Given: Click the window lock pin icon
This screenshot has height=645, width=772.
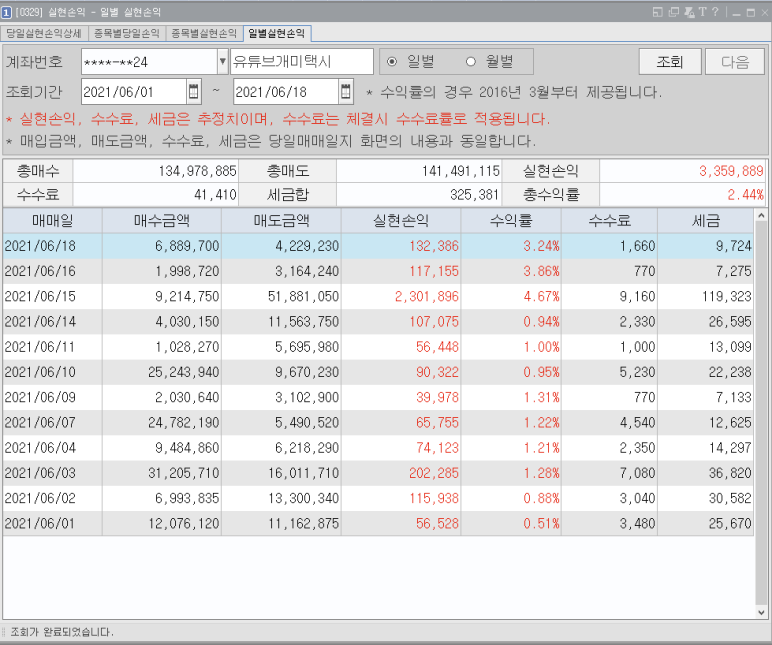Looking at the screenshot, I should click(x=689, y=12).
